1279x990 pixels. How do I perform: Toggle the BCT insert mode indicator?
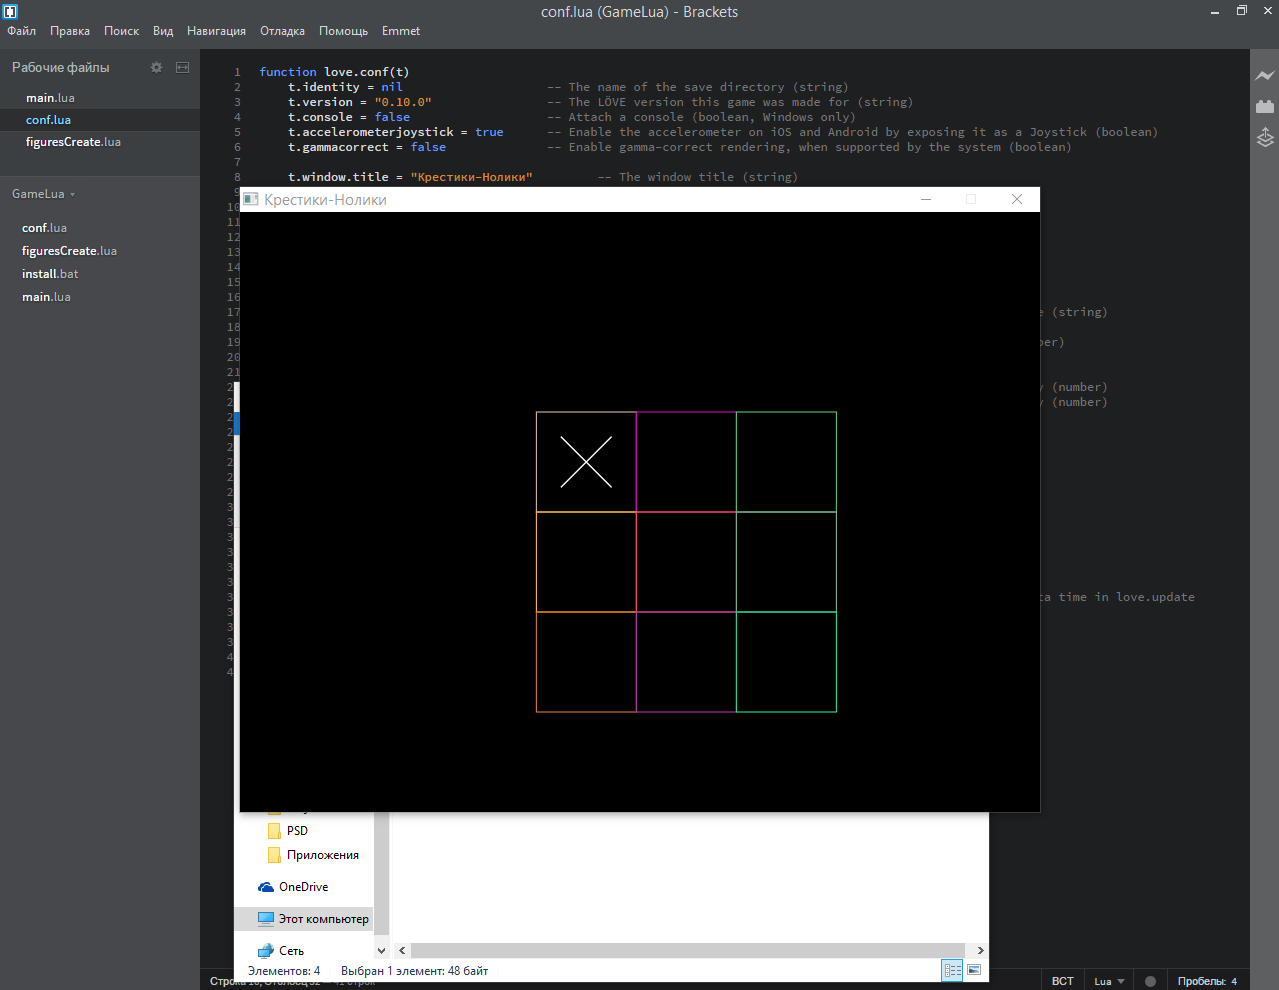1062,981
